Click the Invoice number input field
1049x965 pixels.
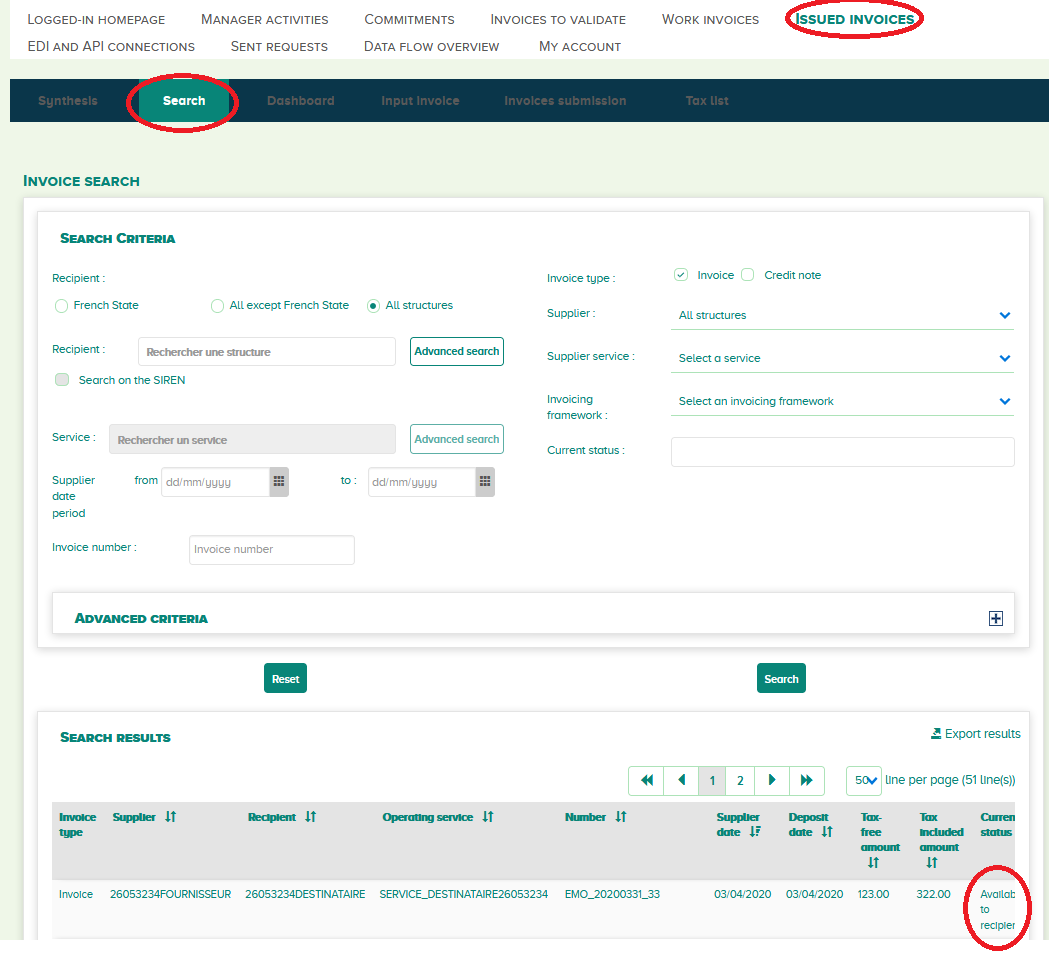271,549
